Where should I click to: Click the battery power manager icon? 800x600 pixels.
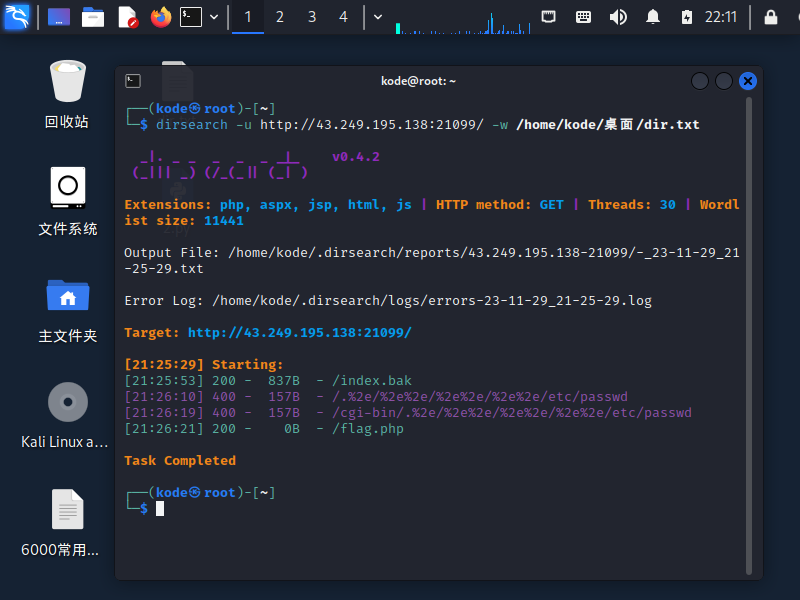pyautogui.click(x=686, y=17)
